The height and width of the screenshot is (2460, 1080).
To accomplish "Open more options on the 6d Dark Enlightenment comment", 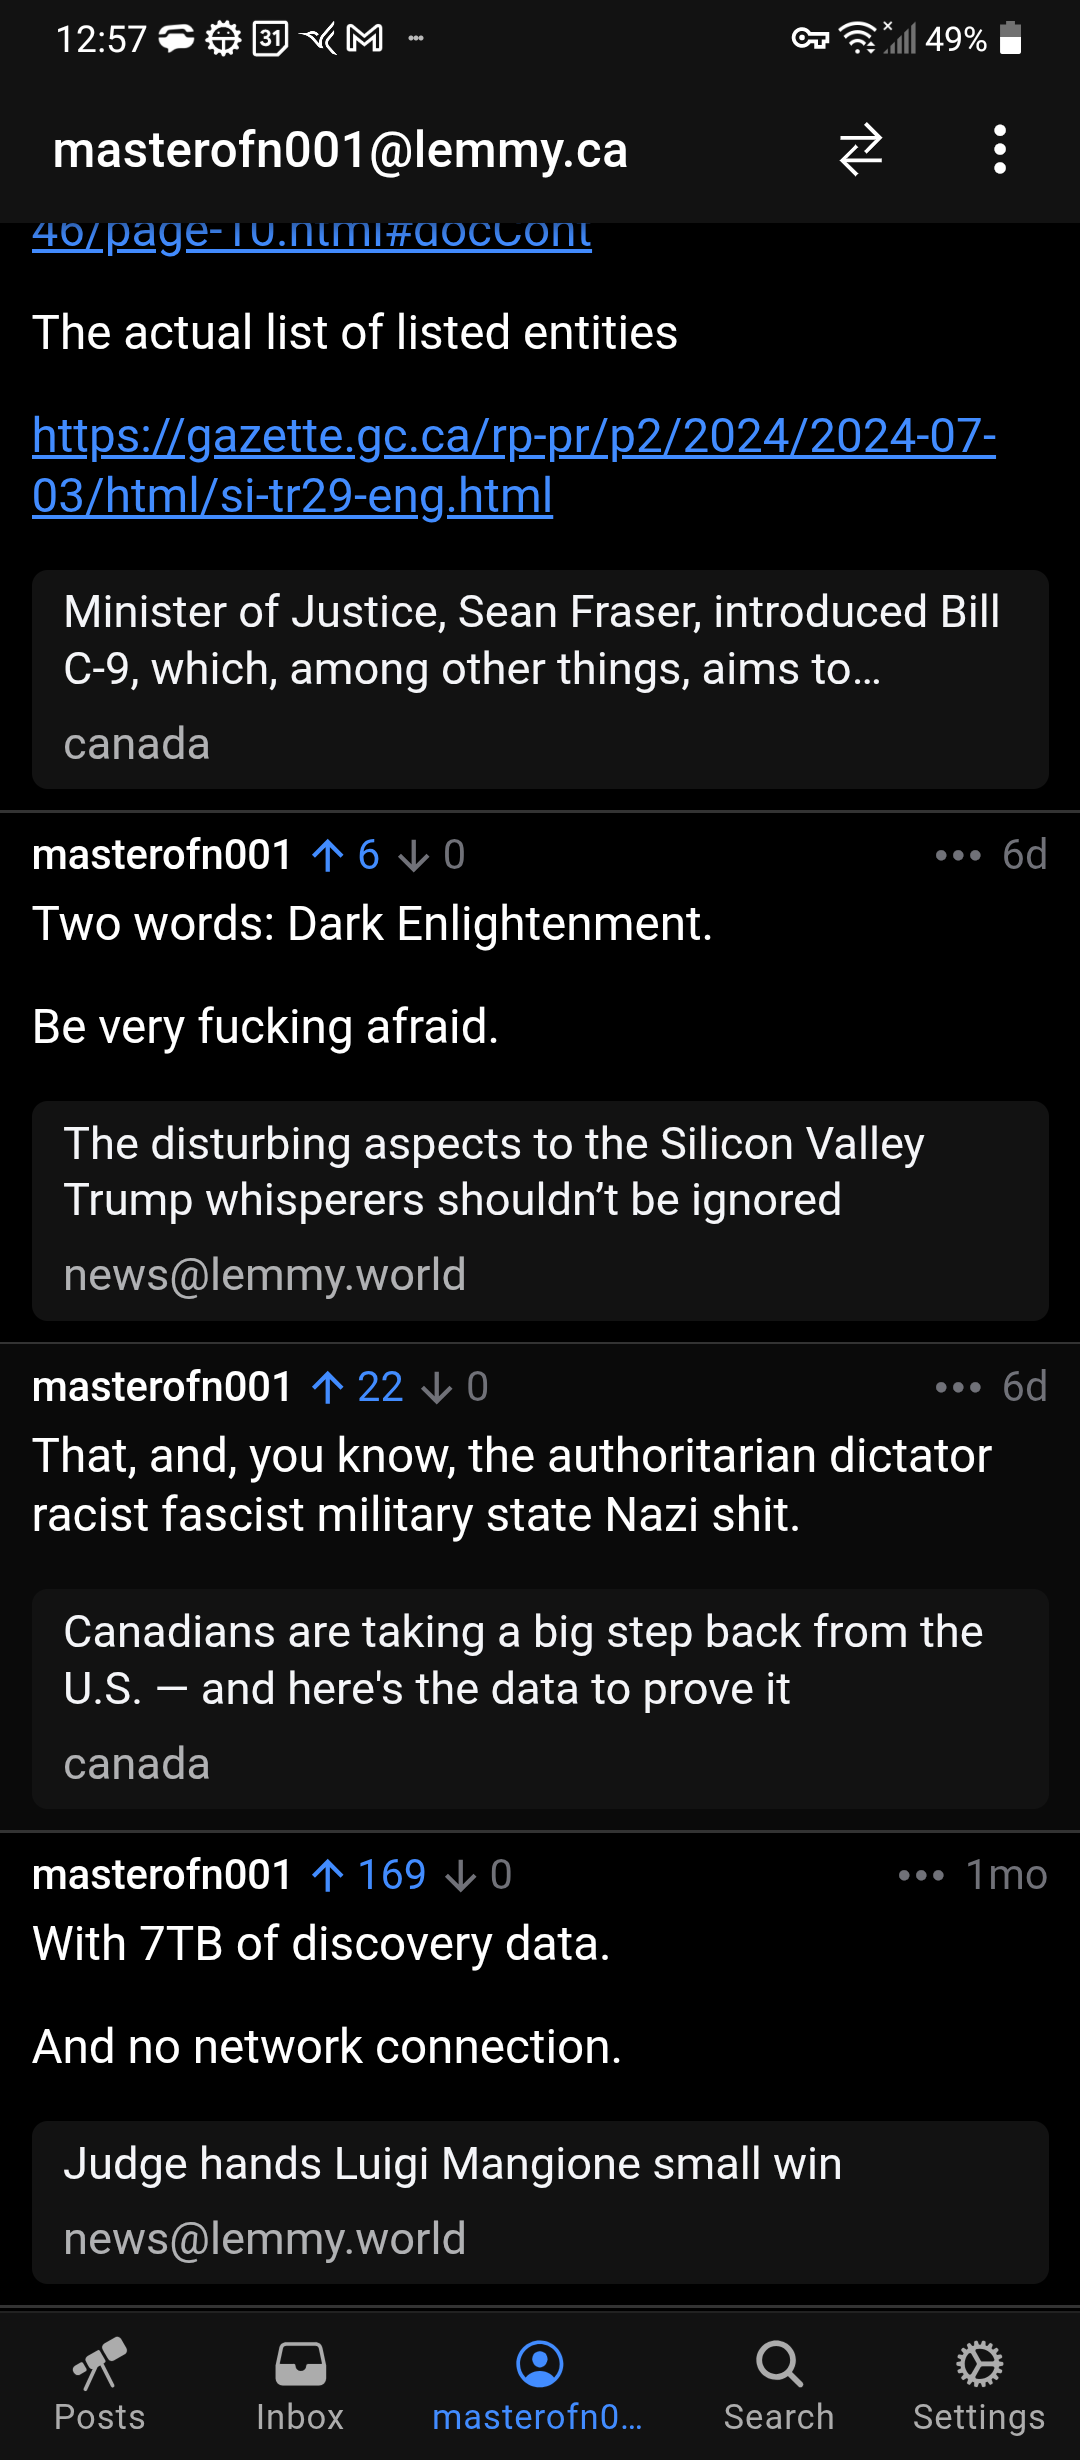I will click(957, 856).
